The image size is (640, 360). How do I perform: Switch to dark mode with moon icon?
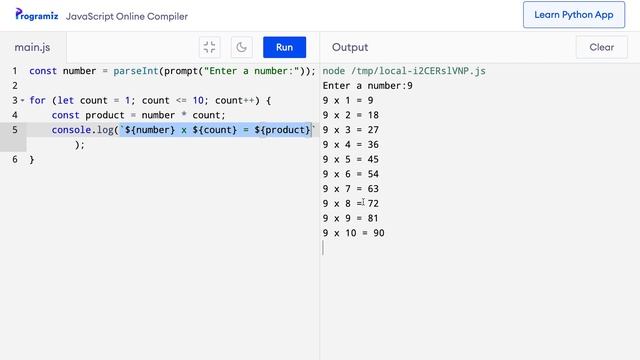241,47
